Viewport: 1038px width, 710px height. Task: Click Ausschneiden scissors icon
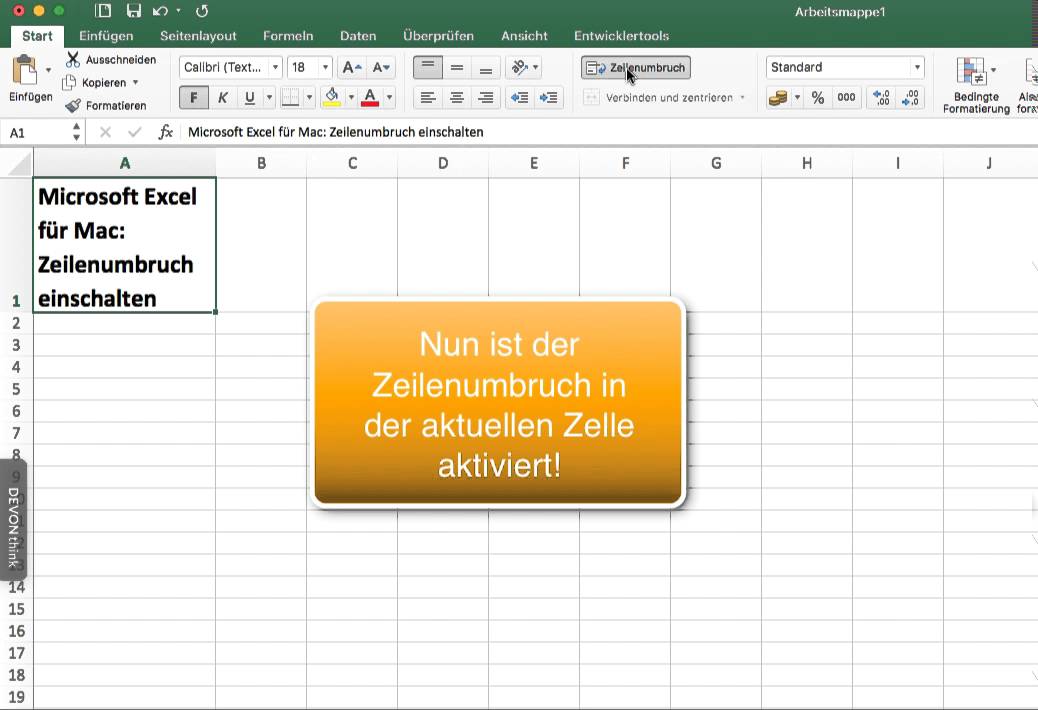tap(73, 60)
